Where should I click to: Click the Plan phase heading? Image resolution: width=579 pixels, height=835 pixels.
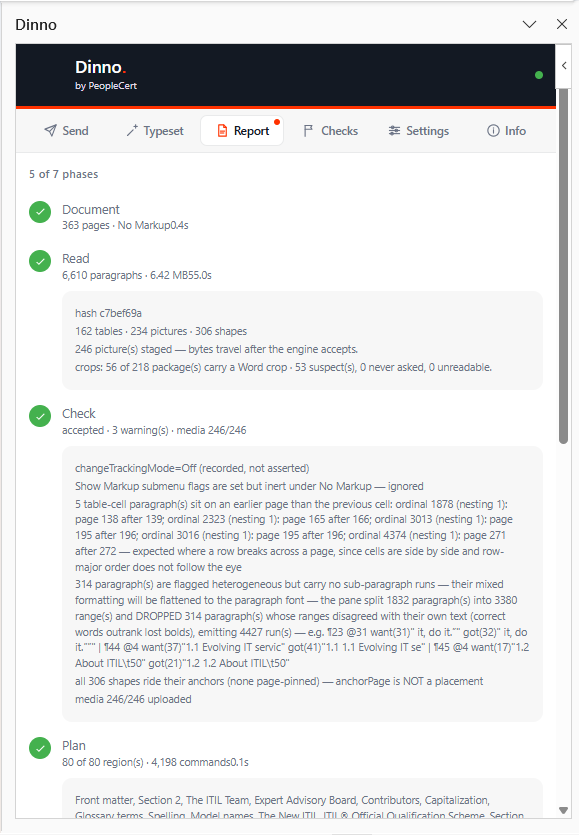[x=74, y=746]
